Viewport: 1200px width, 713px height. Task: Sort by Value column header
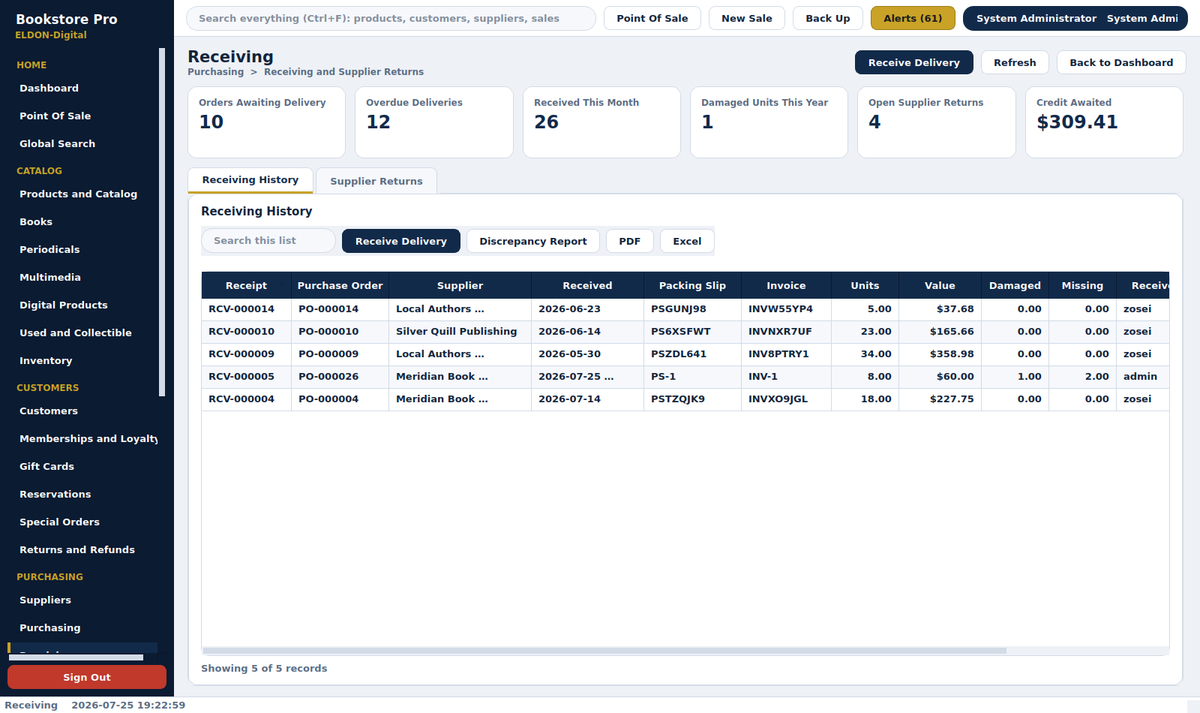pyautogui.click(x=940, y=285)
